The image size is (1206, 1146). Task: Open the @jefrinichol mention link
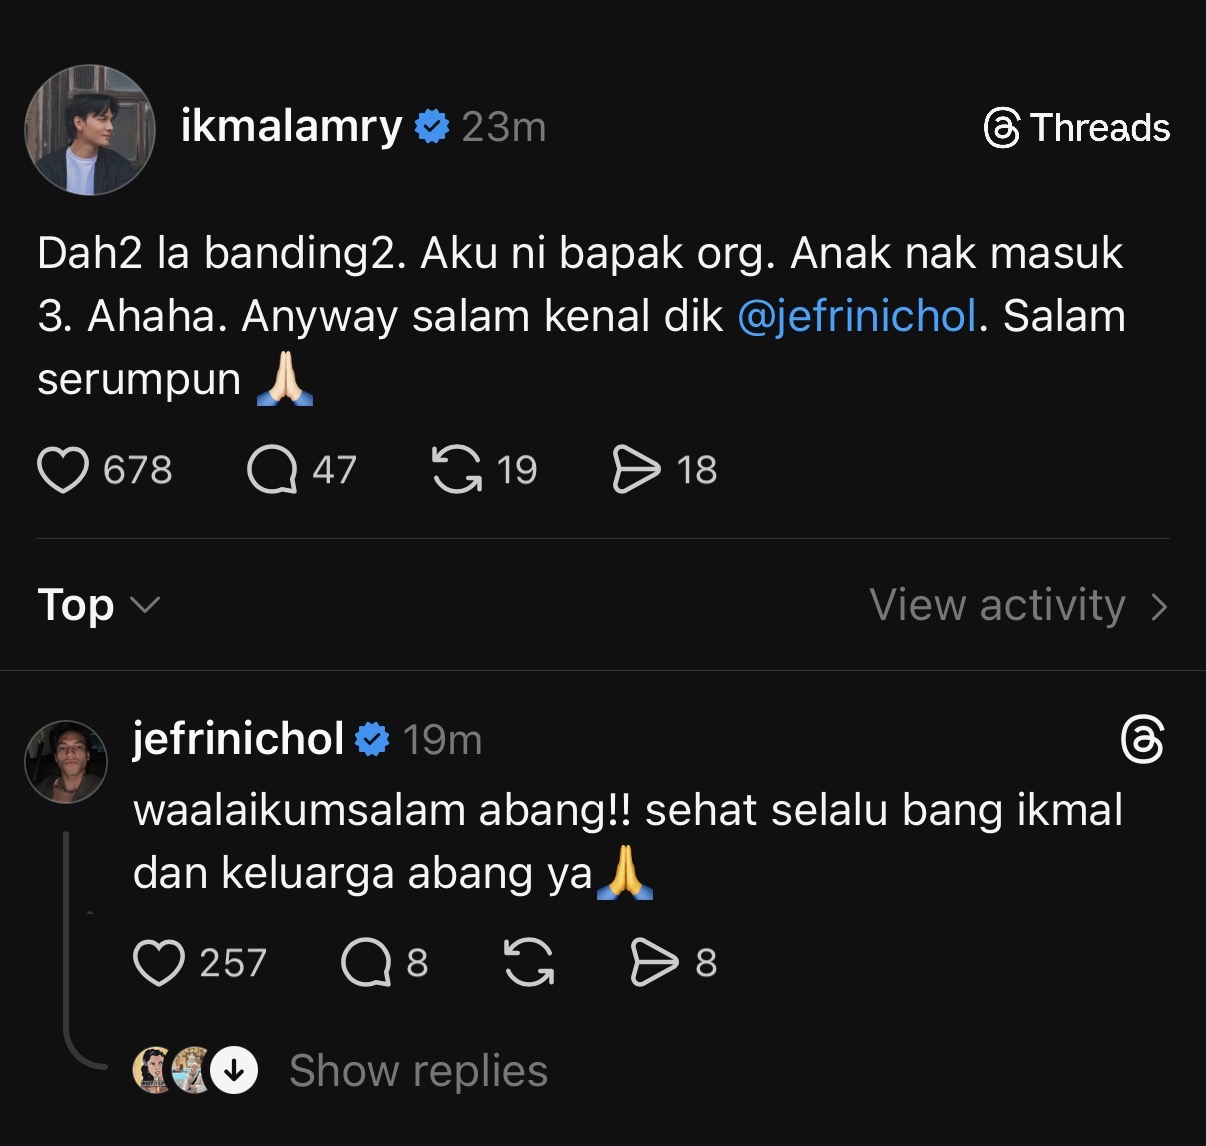click(856, 316)
